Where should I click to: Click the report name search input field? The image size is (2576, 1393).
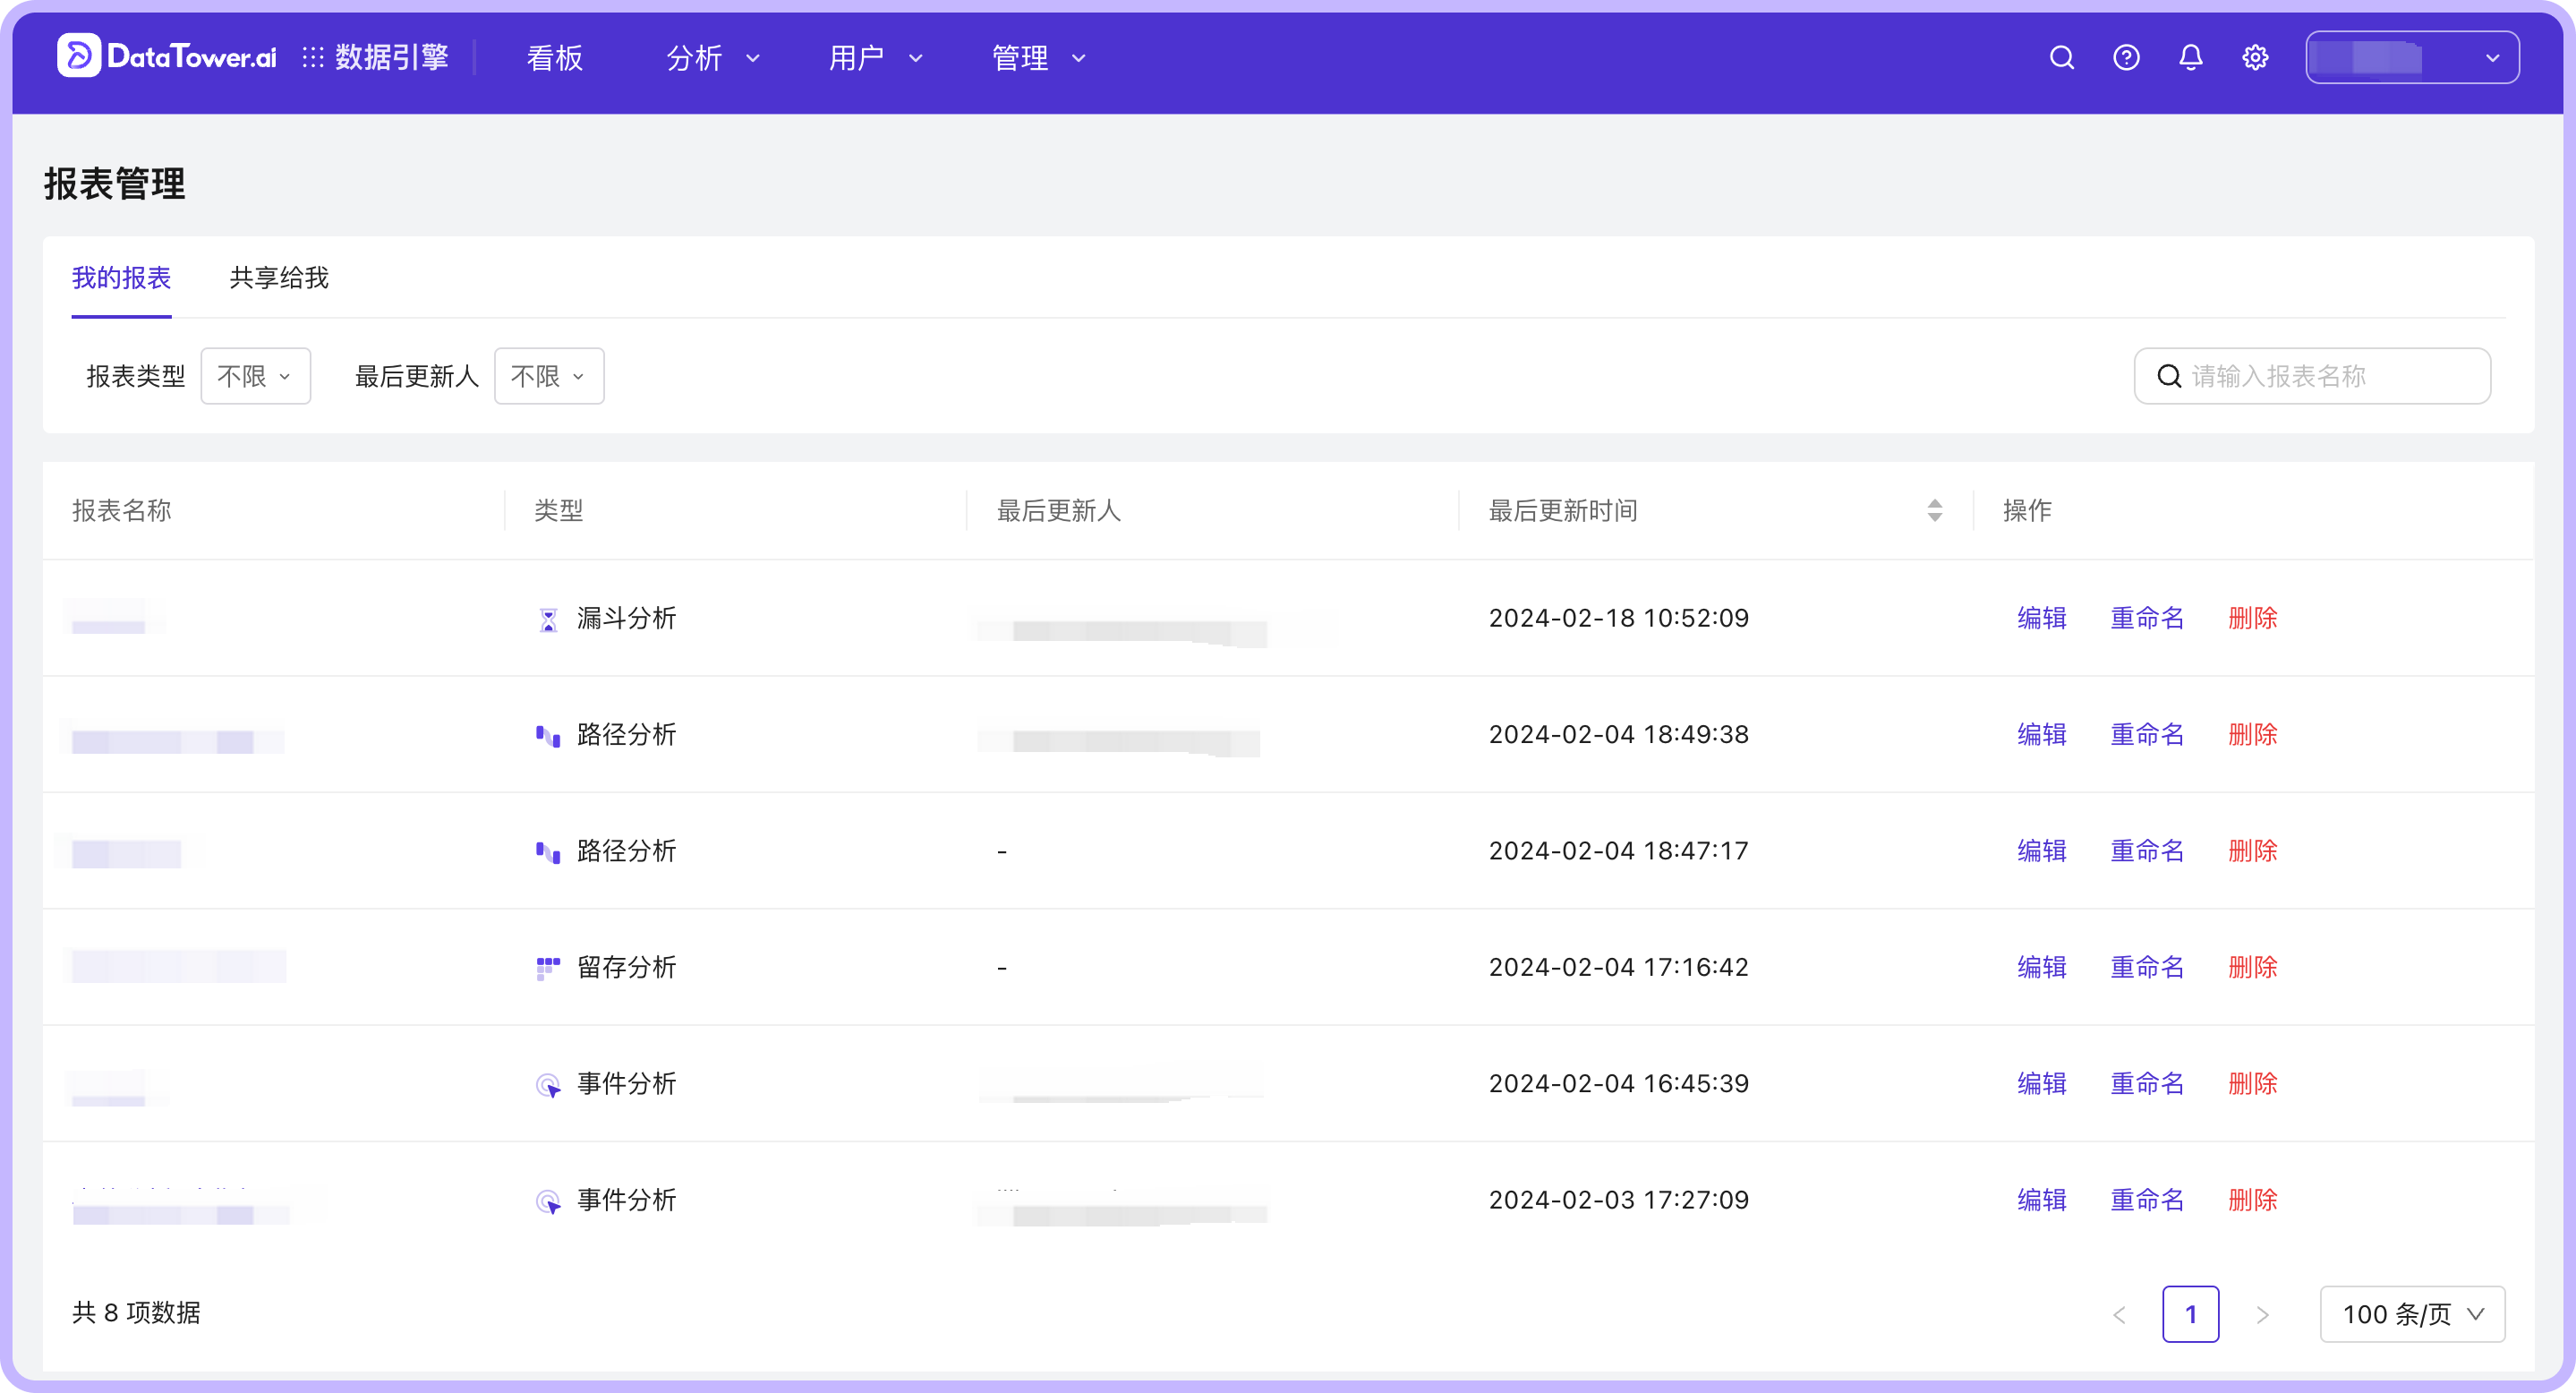2311,376
